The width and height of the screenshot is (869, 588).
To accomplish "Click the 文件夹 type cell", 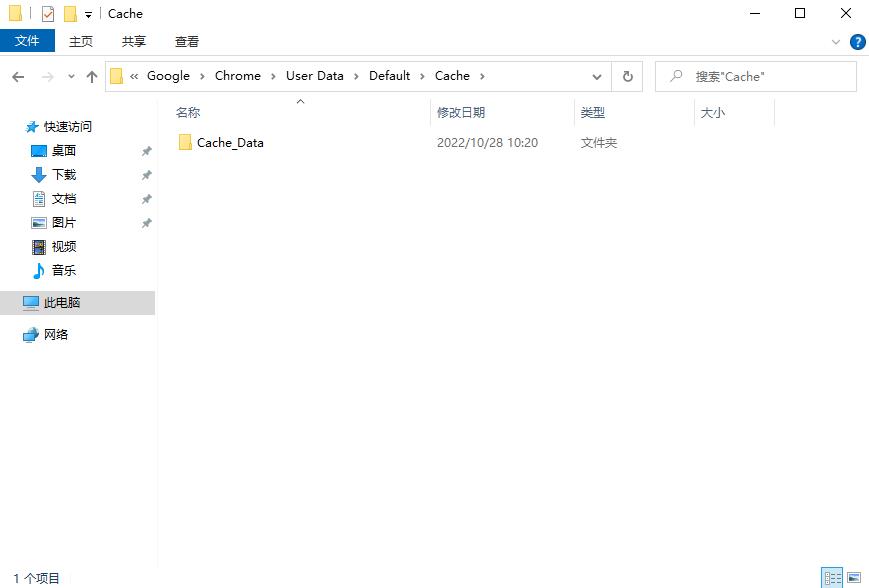I will point(599,143).
